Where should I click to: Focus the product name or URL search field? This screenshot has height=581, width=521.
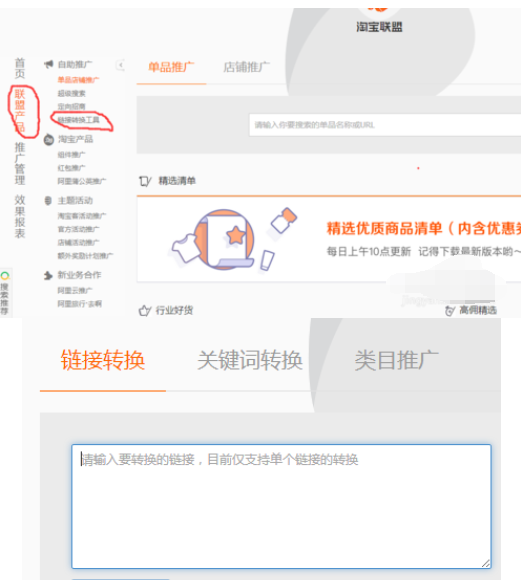pyautogui.click(x=385, y=125)
